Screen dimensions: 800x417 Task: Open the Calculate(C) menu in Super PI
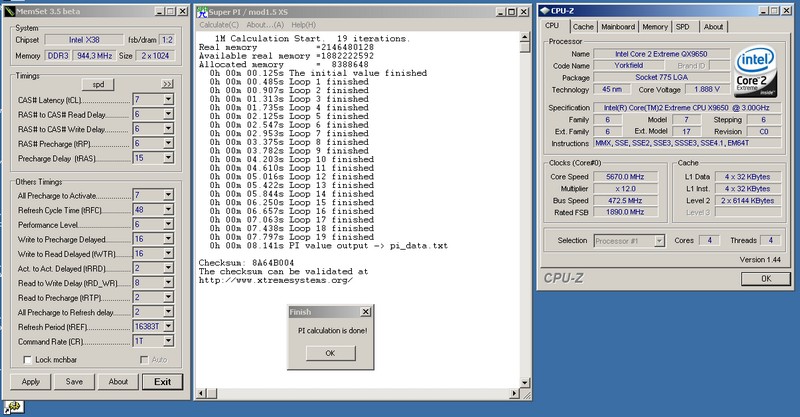tap(219, 24)
